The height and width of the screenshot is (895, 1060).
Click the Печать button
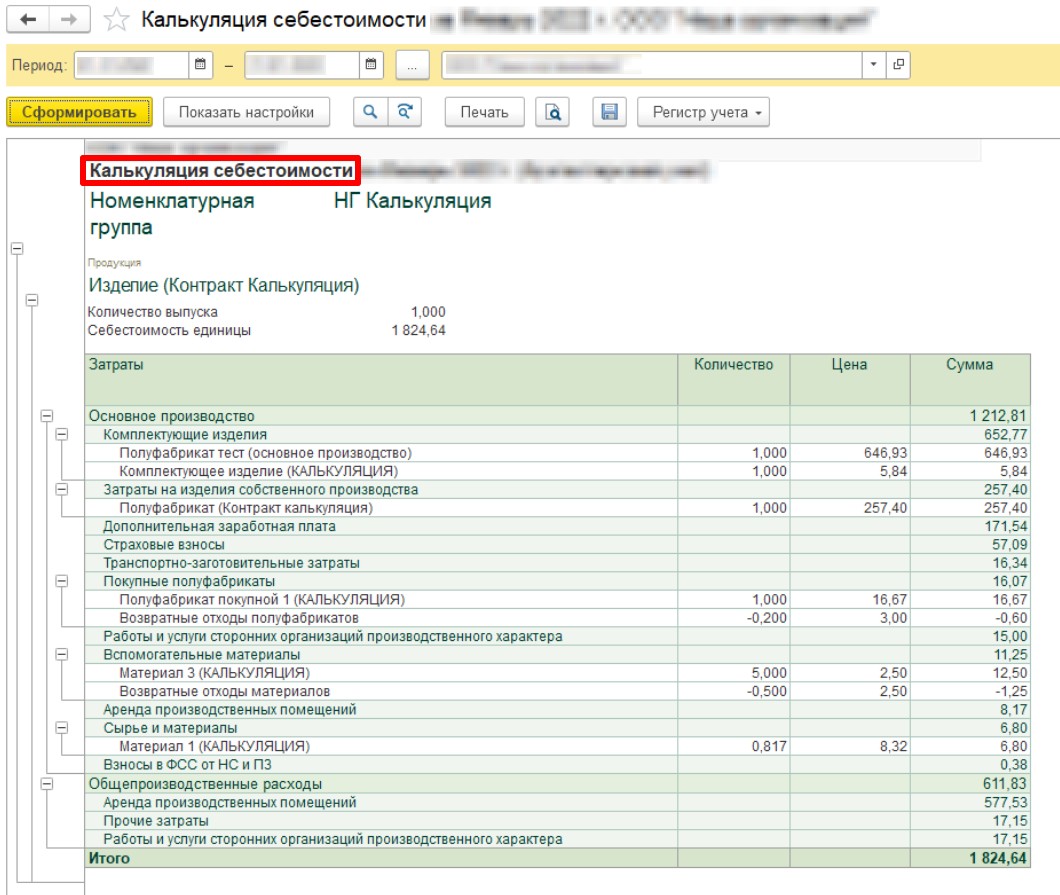[x=484, y=112]
